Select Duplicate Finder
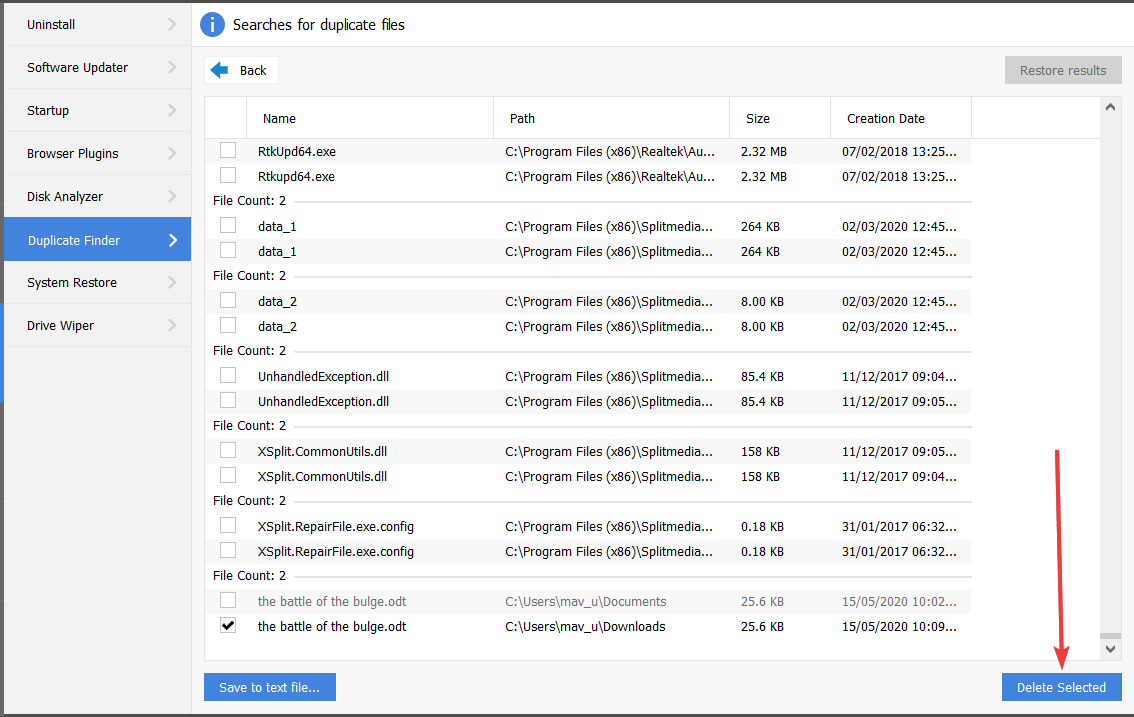Viewport: 1134px width, 717px height. click(x=98, y=239)
